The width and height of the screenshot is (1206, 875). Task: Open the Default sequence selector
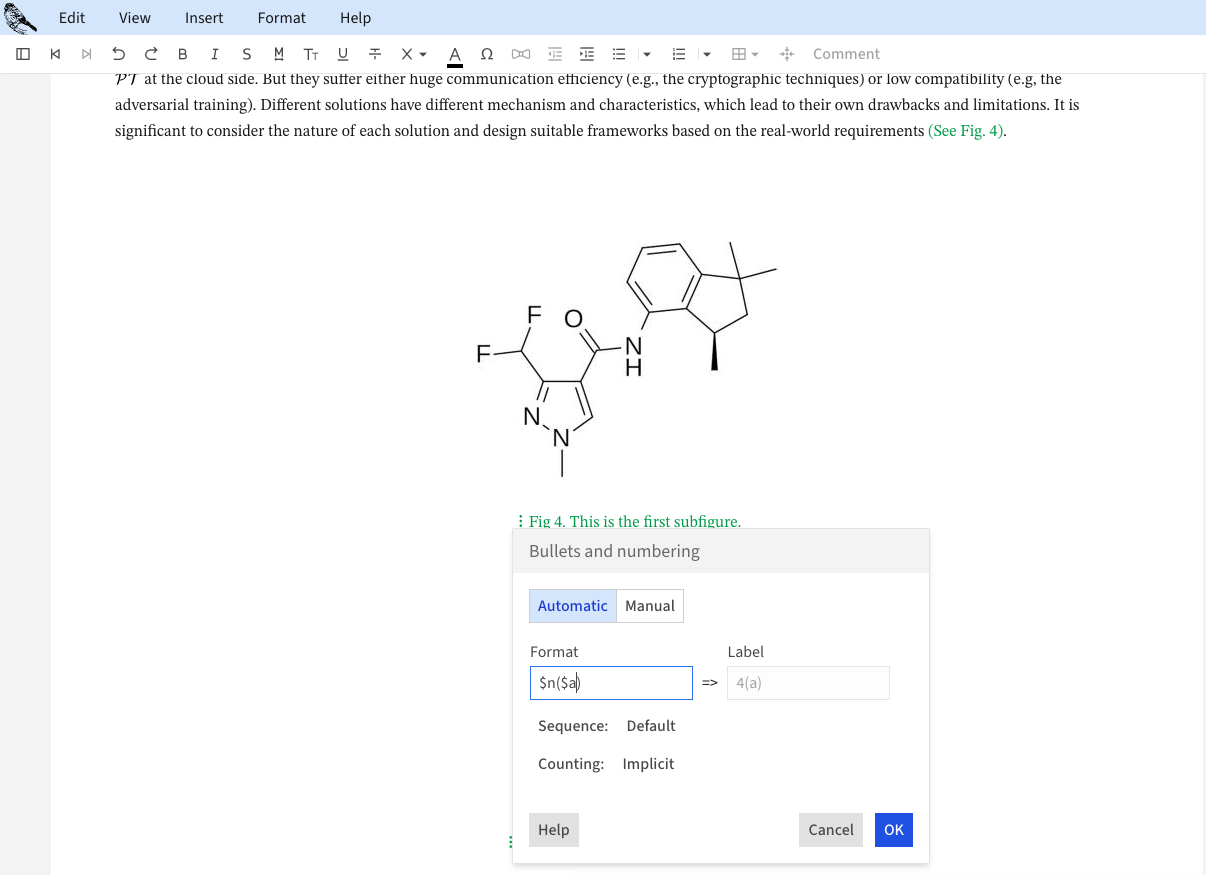point(651,726)
